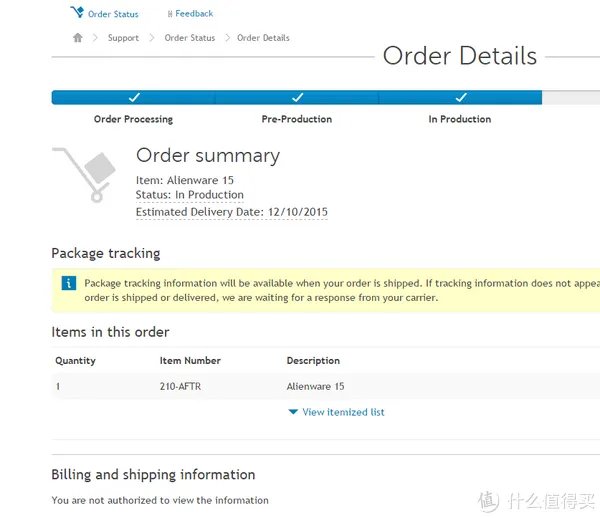Expand the View itemized list arrow
Image resolution: width=600 pixels, height=518 pixels.
pyautogui.click(x=293, y=412)
